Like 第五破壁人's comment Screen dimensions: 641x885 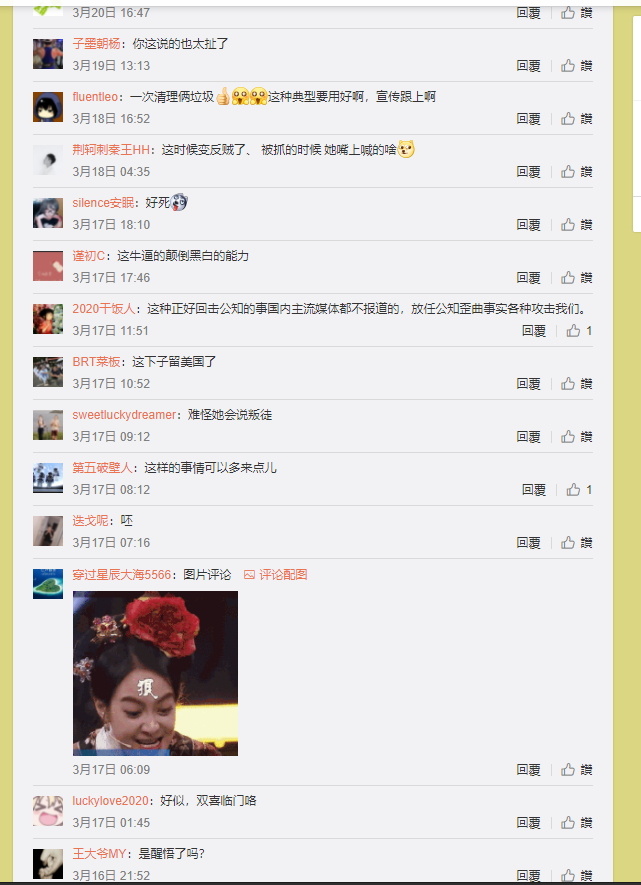(x=579, y=490)
